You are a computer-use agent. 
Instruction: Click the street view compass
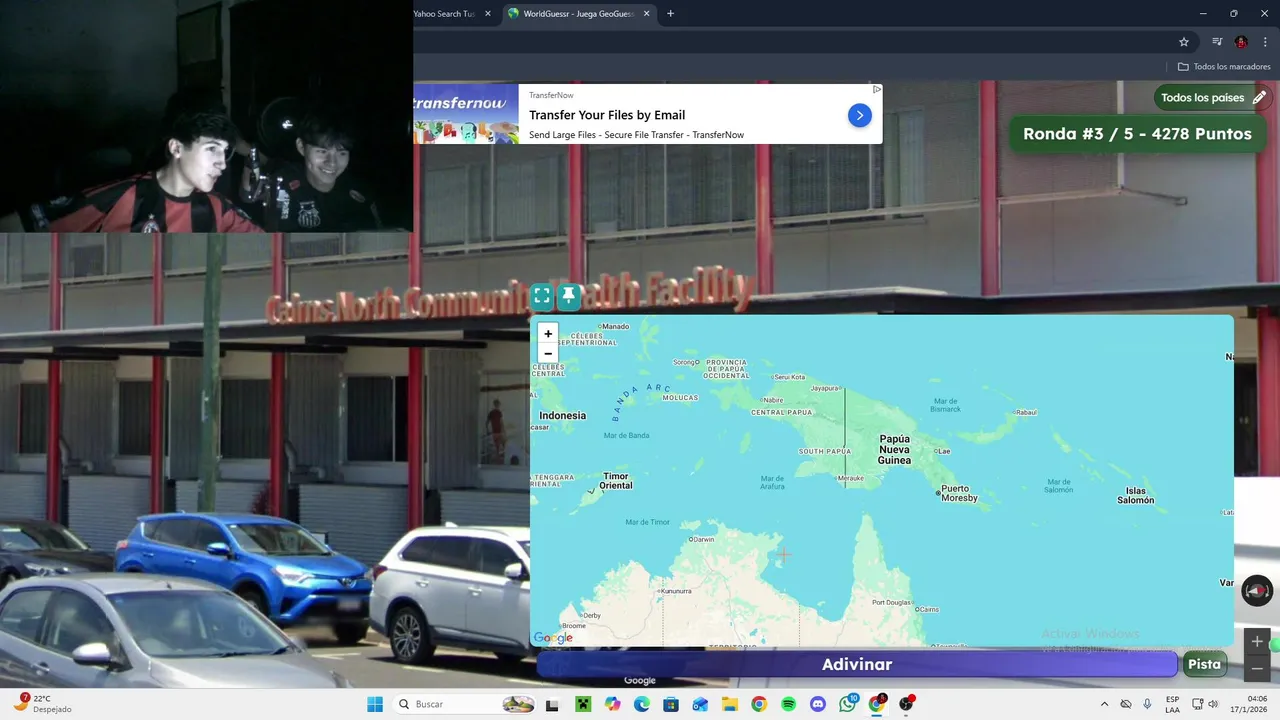pyautogui.click(x=1257, y=590)
